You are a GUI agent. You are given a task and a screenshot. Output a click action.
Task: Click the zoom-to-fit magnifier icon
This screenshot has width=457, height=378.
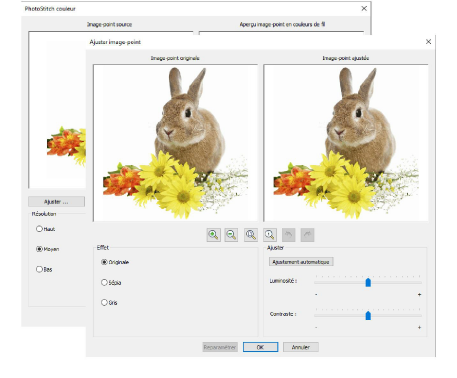coord(251,235)
